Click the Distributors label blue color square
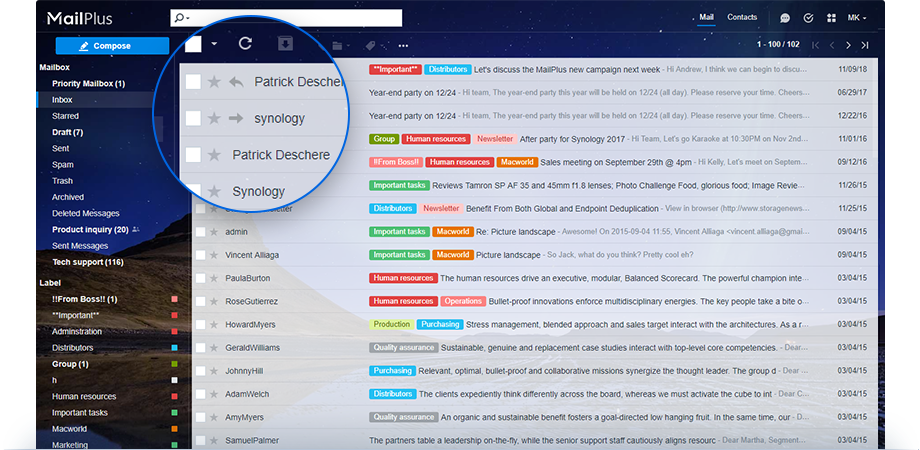Viewport: 920px width, 450px height. [x=174, y=348]
